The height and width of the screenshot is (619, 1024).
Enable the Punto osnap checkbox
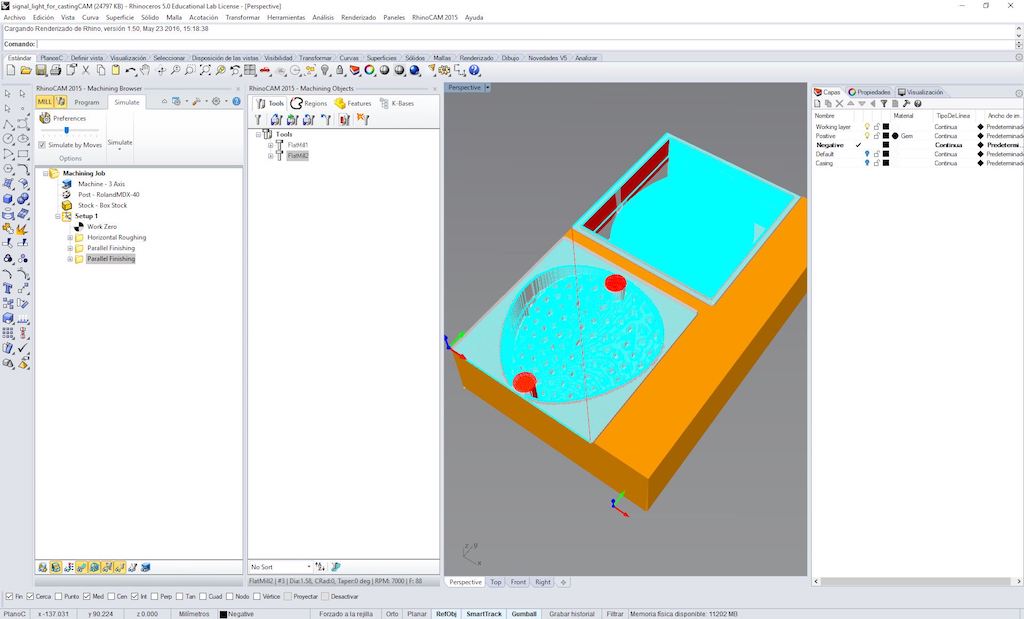tap(59, 596)
